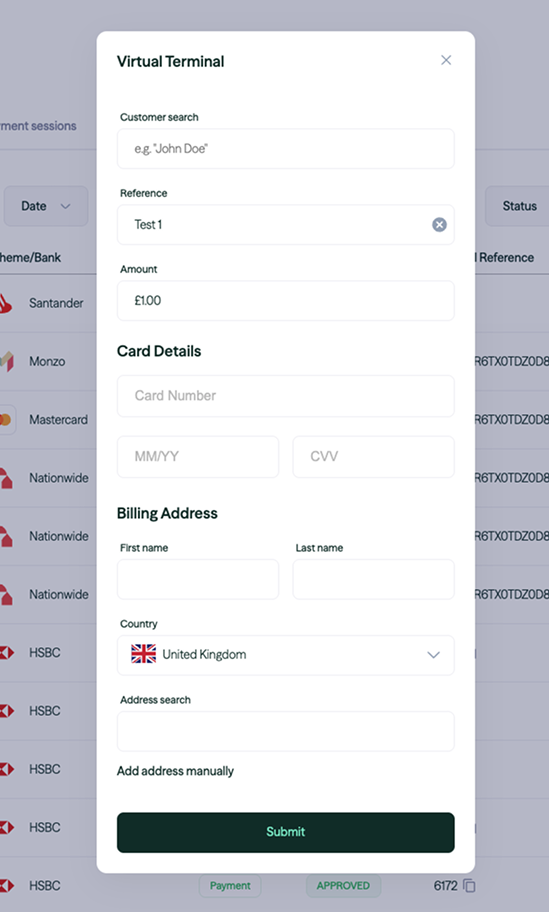Viewport: 549px width, 912px height.
Task: Click the Monzo logo icon
Action: [x=6, y=361]
